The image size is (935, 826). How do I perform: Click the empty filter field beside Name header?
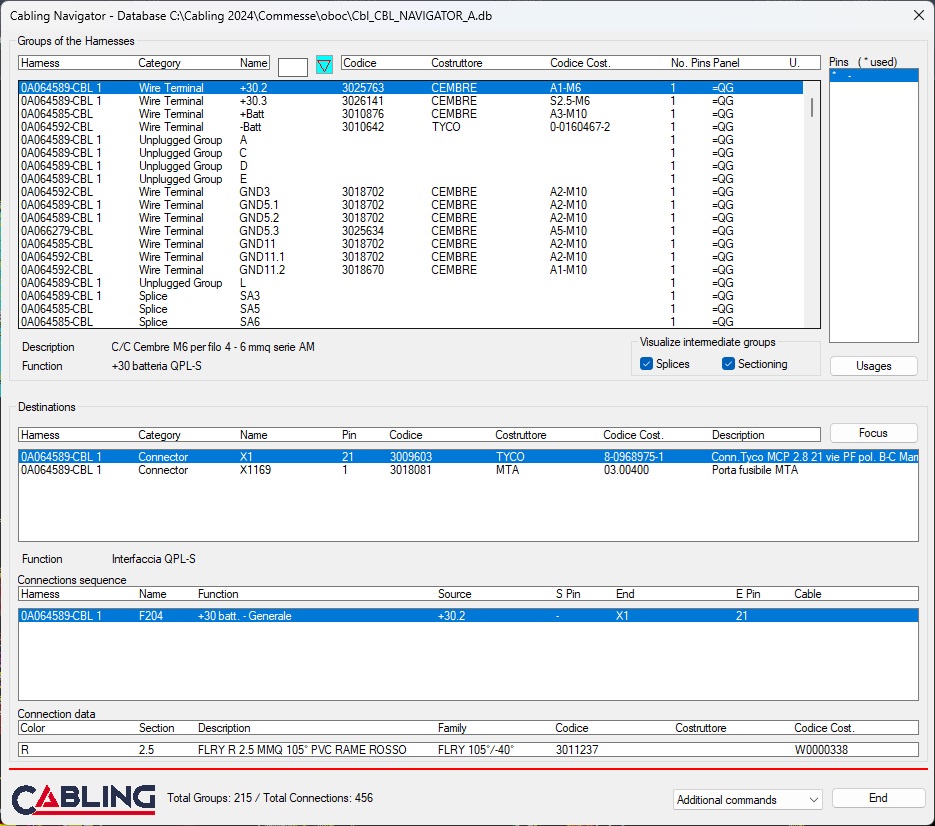click(293, 67)
